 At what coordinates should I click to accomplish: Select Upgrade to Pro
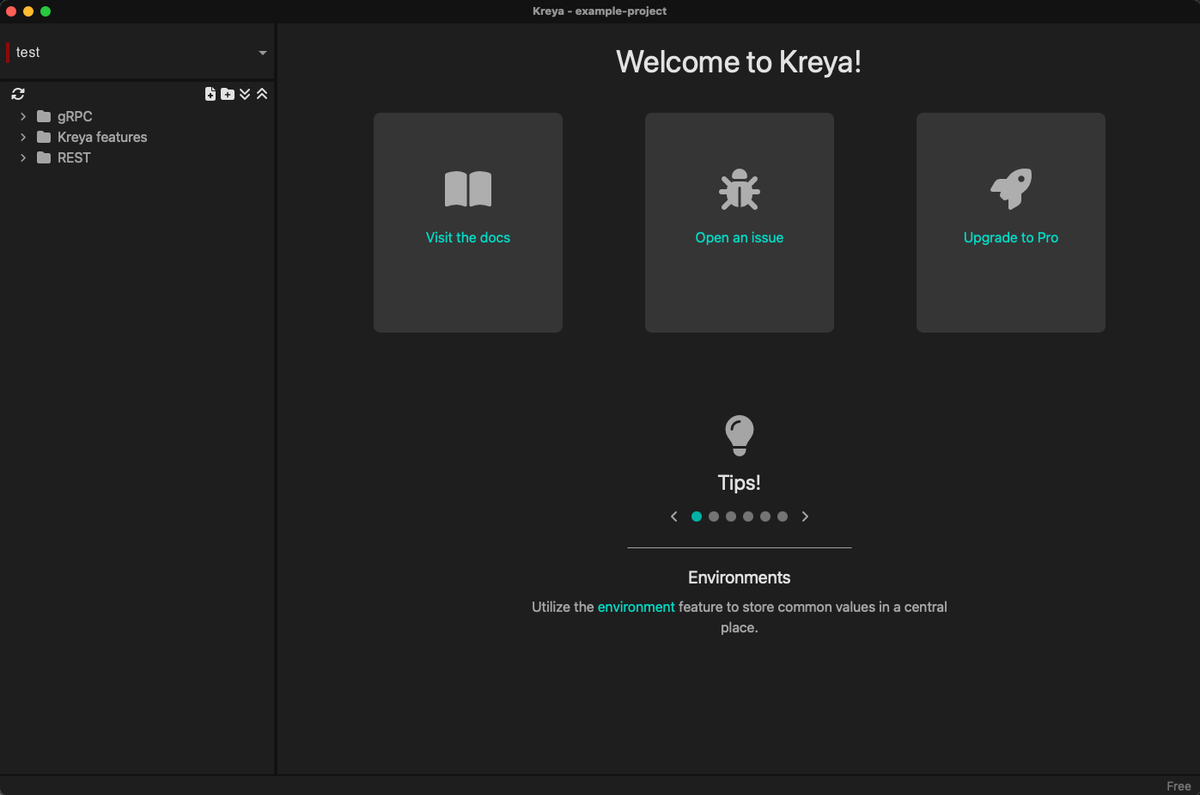(1010, 237)
